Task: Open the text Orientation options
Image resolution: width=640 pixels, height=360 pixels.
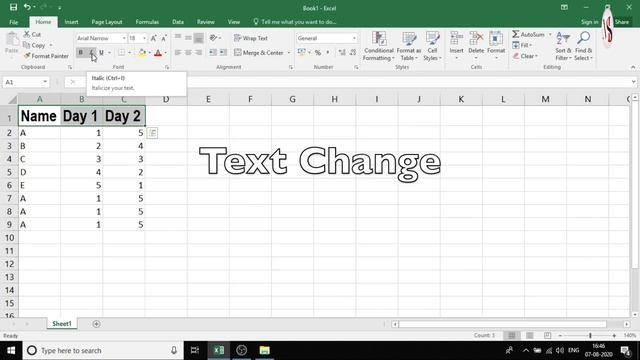Action: tap(214, 38)
